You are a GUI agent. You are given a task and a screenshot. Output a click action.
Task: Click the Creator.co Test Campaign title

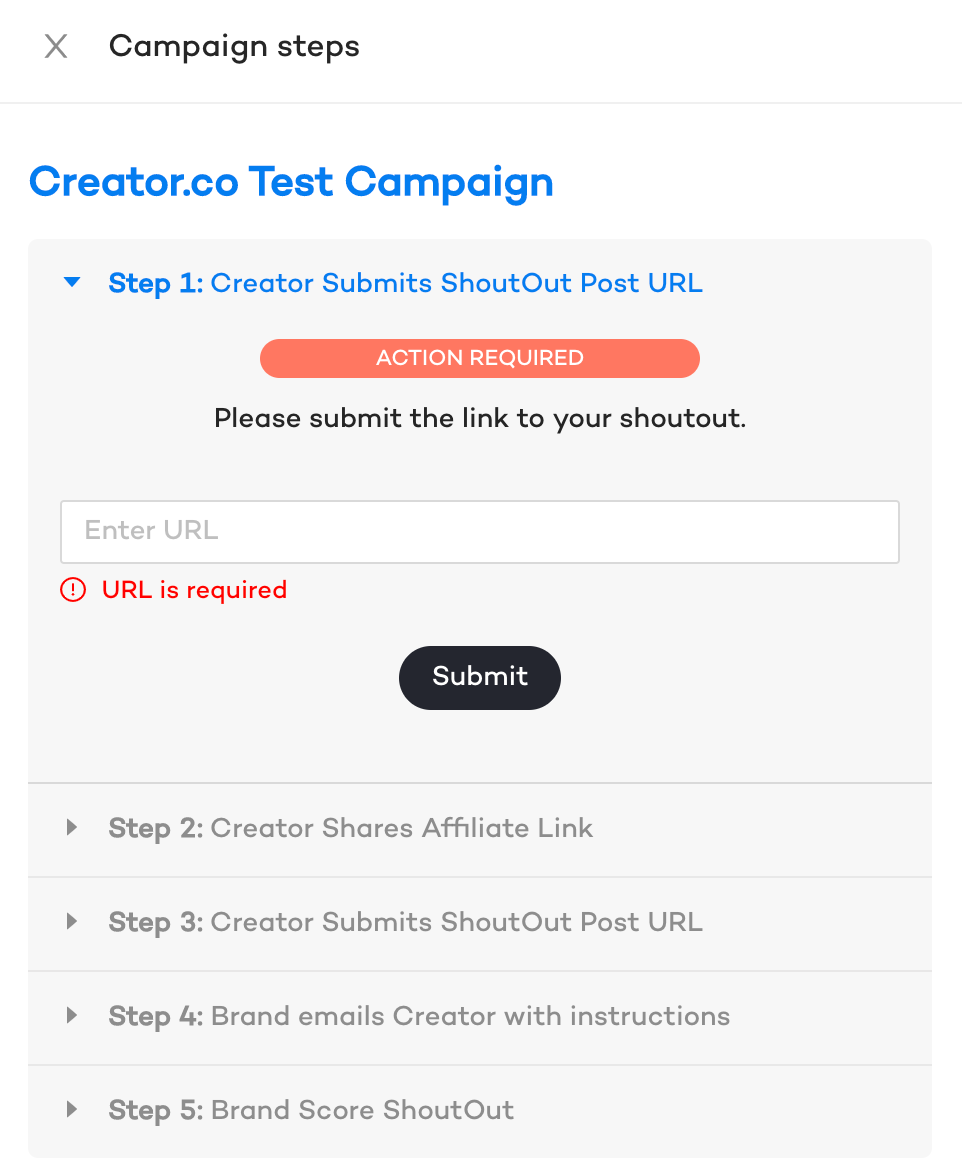point(291,183)
